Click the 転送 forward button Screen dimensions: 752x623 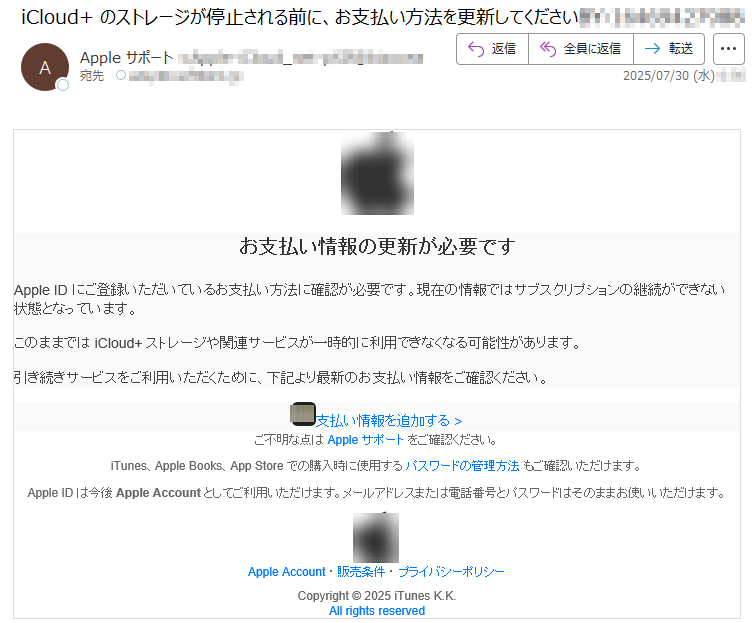click(x=669, y=49)
